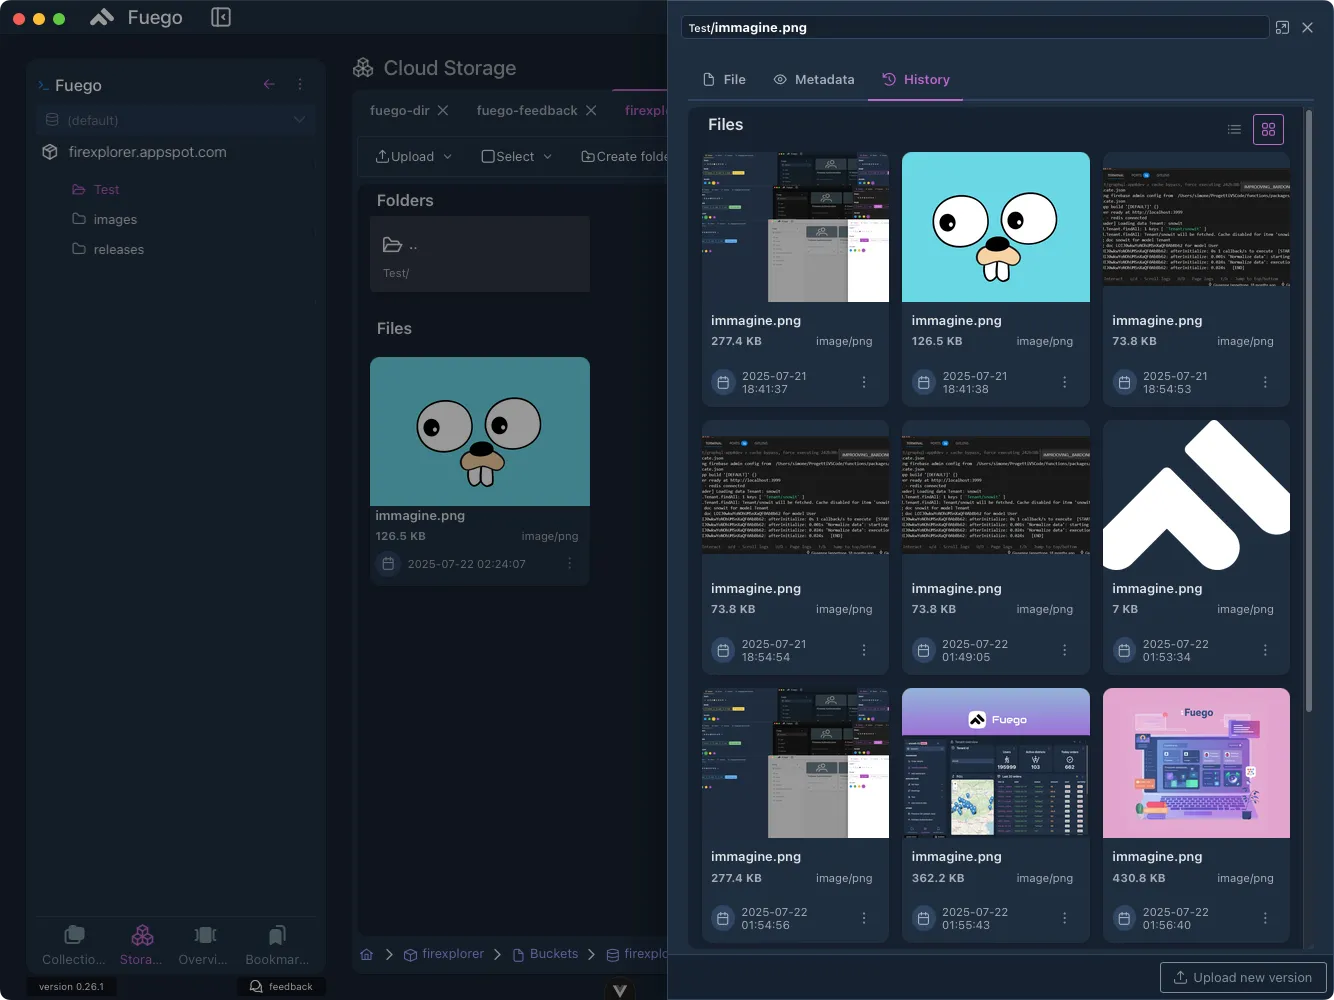Open the Collections section in bottom navigation
The width and height of the screenshot is (1334, 1000).
tap(74, 945)
